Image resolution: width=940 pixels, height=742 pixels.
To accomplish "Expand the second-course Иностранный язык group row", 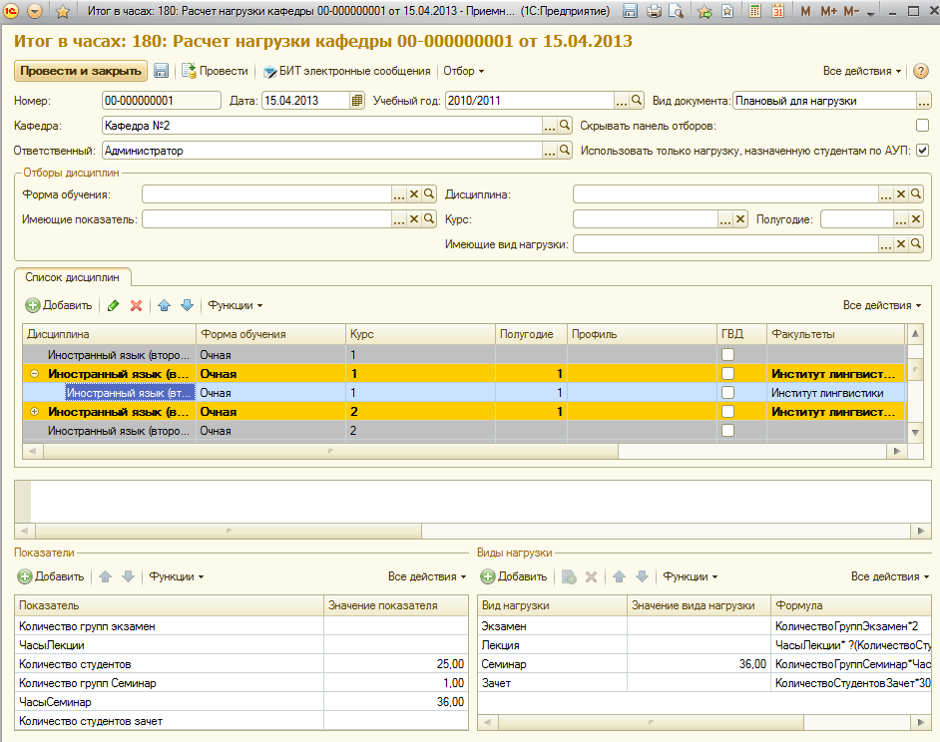I will (x=36, y=412).
